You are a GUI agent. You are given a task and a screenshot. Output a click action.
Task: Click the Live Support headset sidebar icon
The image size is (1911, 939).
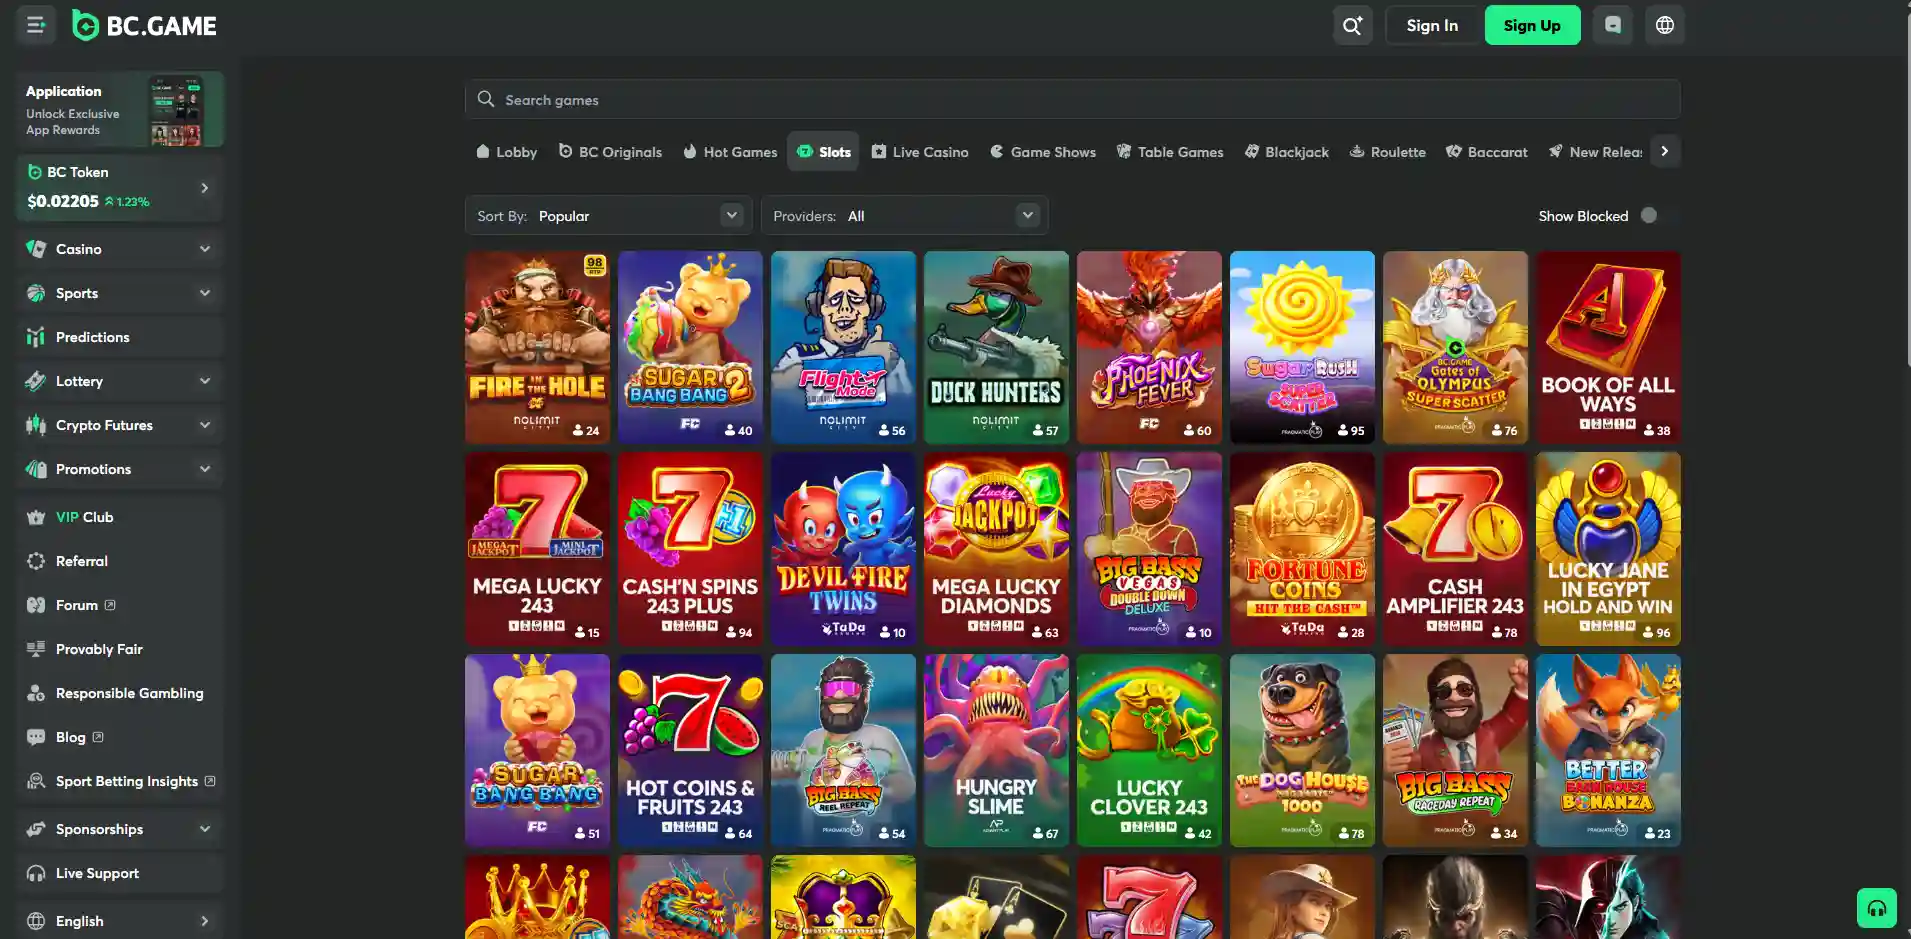(x=36, y=873)
